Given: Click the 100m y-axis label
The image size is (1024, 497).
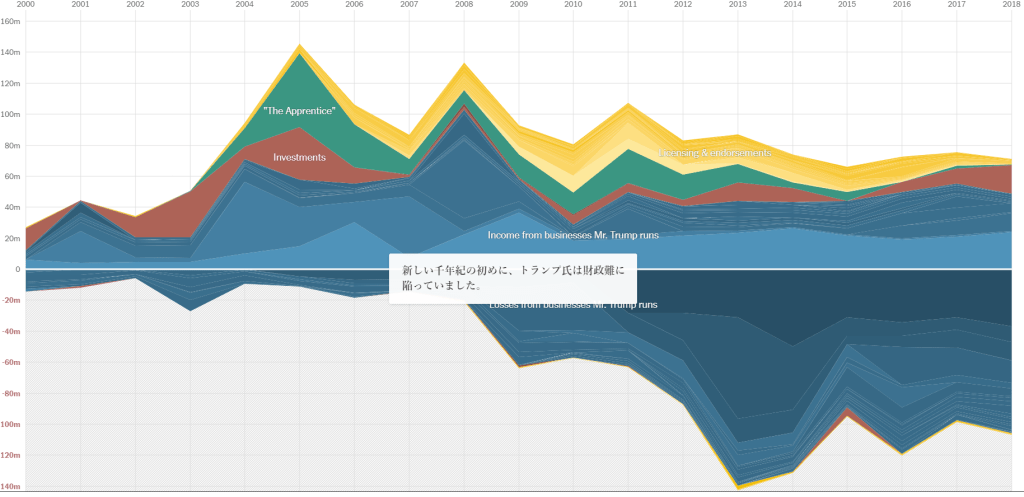Looking at the screenshot, I should coord(10,114).
